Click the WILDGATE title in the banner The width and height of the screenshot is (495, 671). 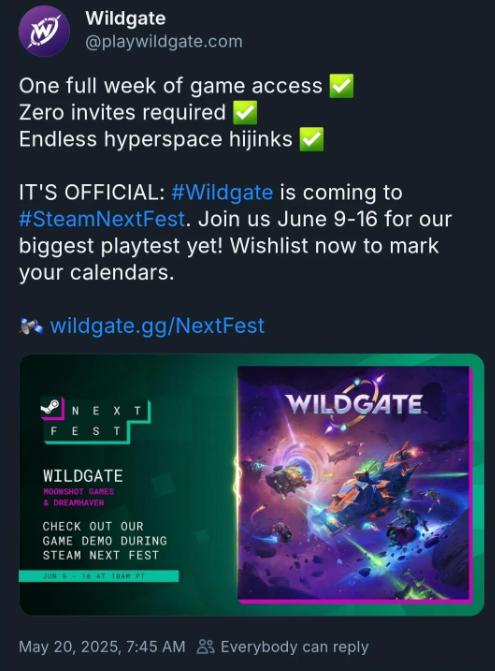pyautogui.click(x=83, y=476)
